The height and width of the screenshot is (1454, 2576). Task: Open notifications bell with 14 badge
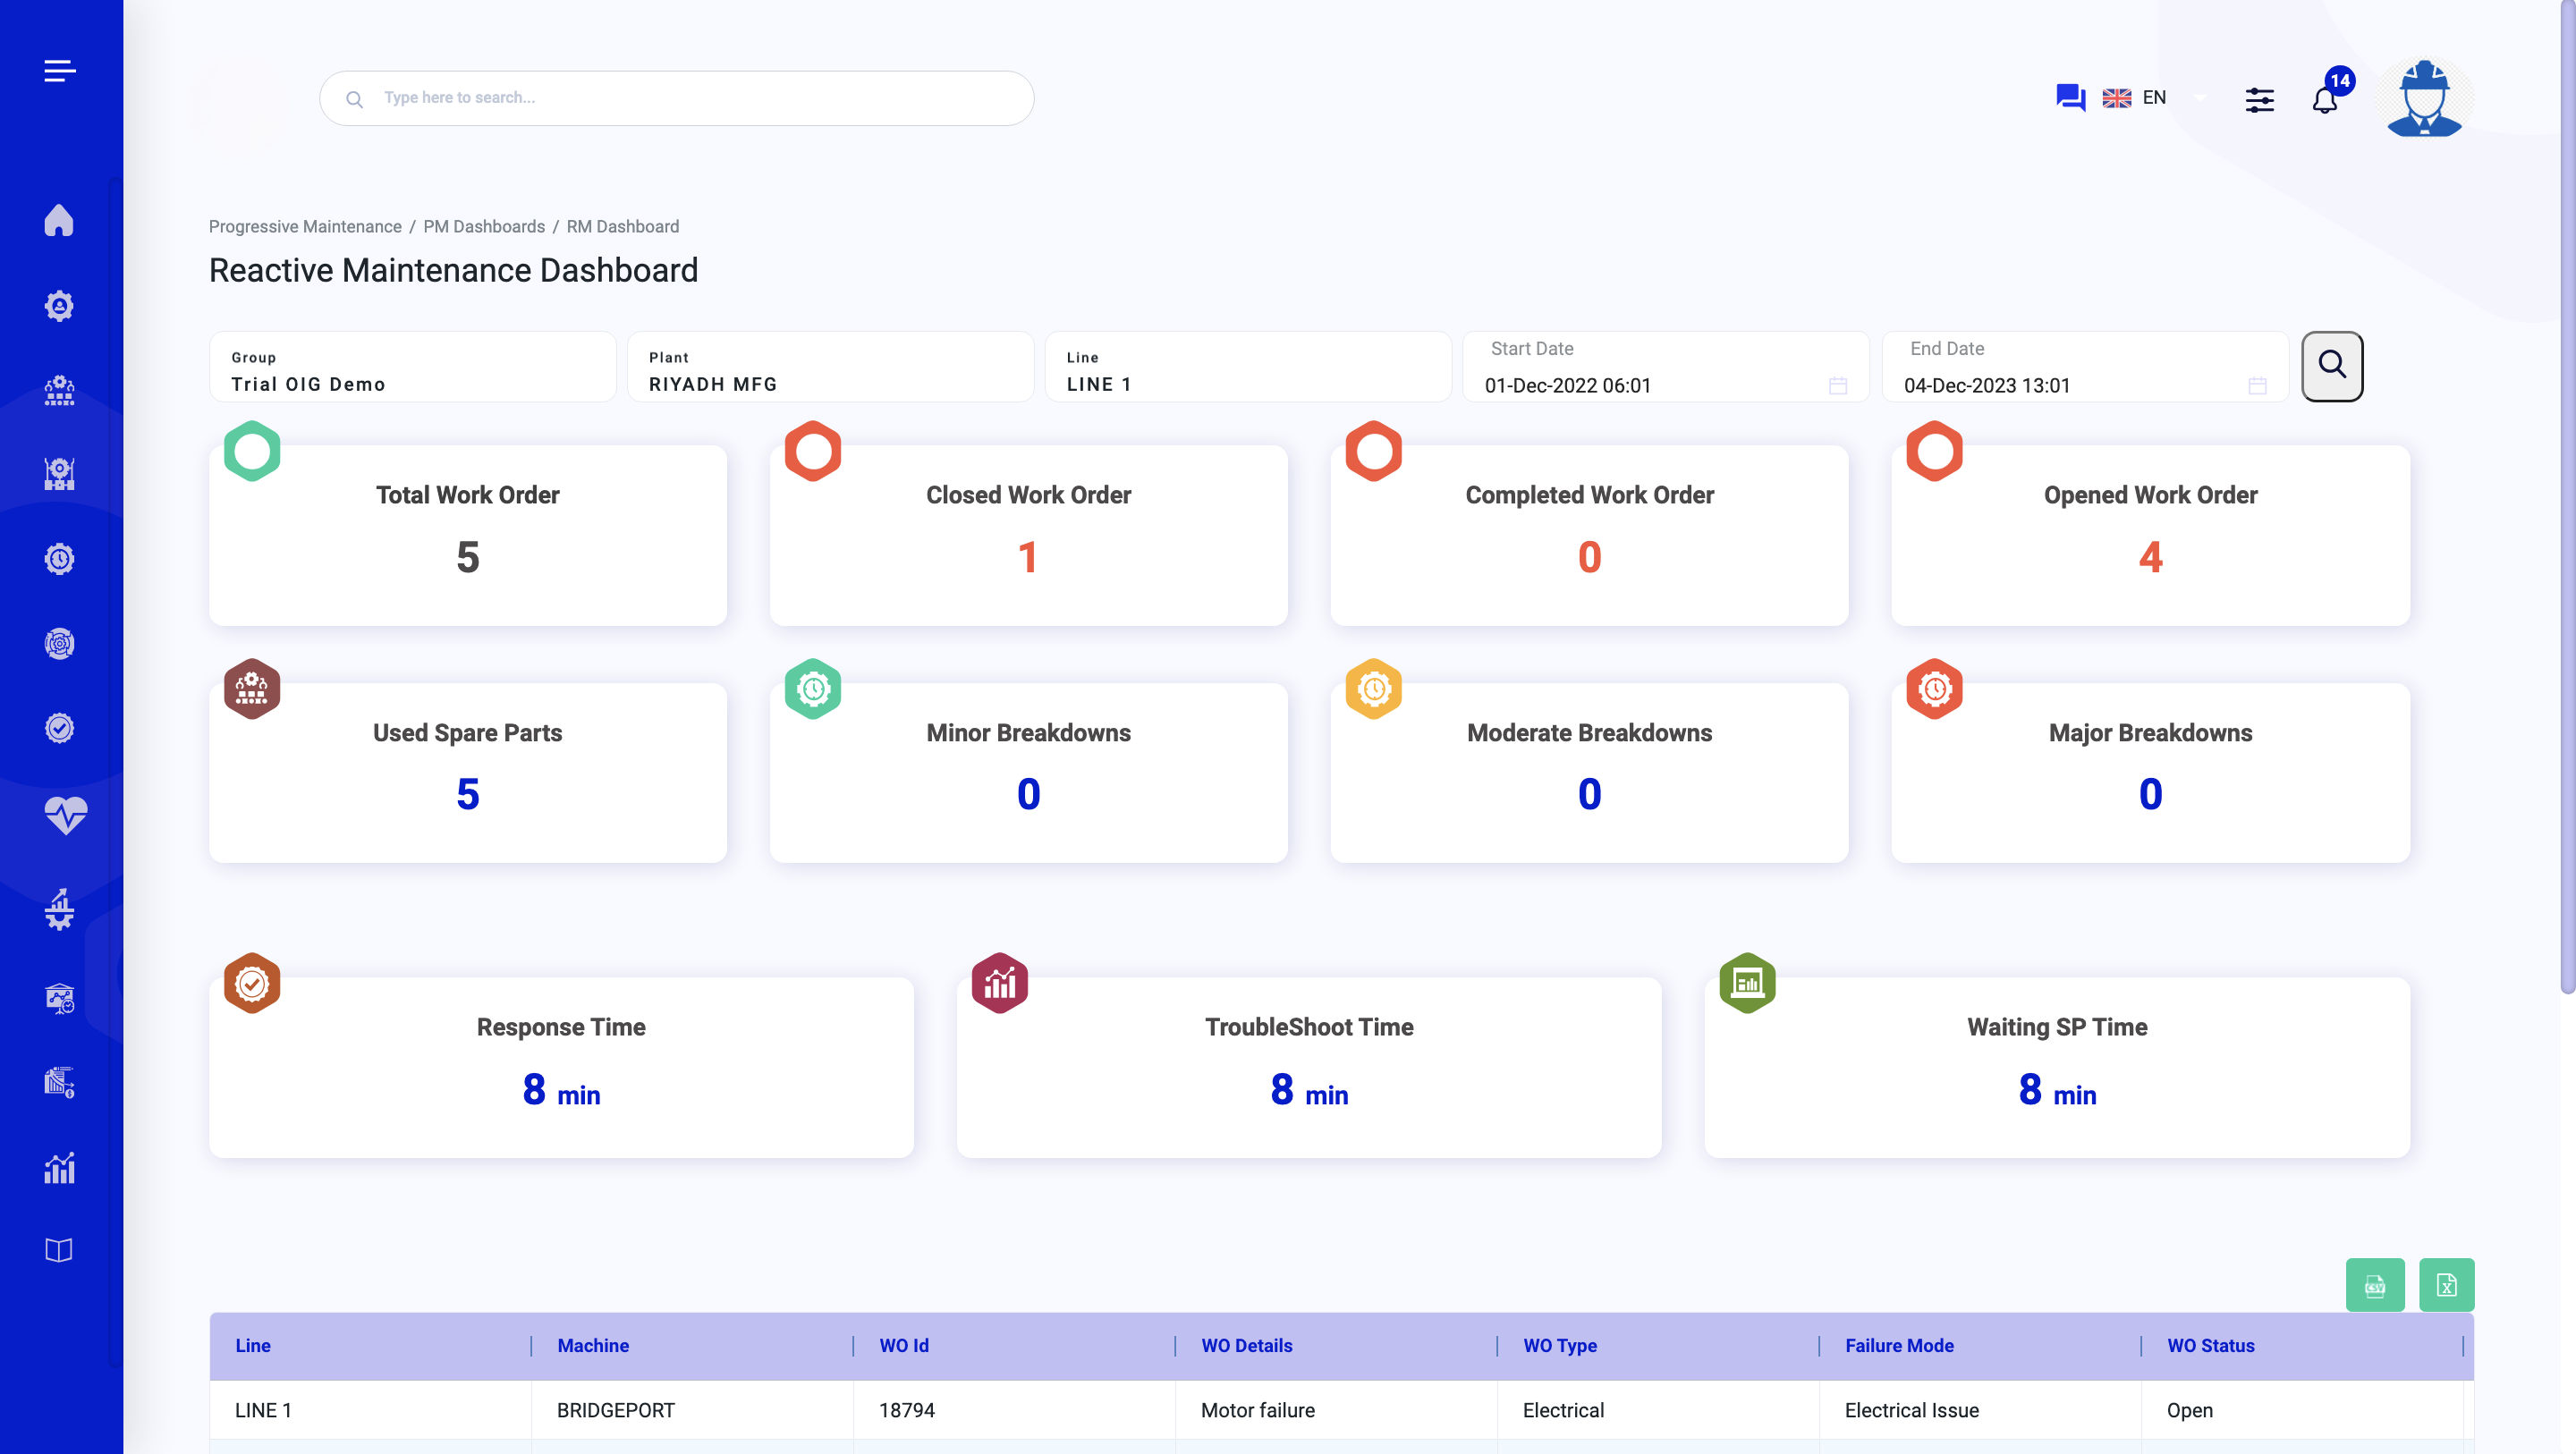pos(2325,99)
